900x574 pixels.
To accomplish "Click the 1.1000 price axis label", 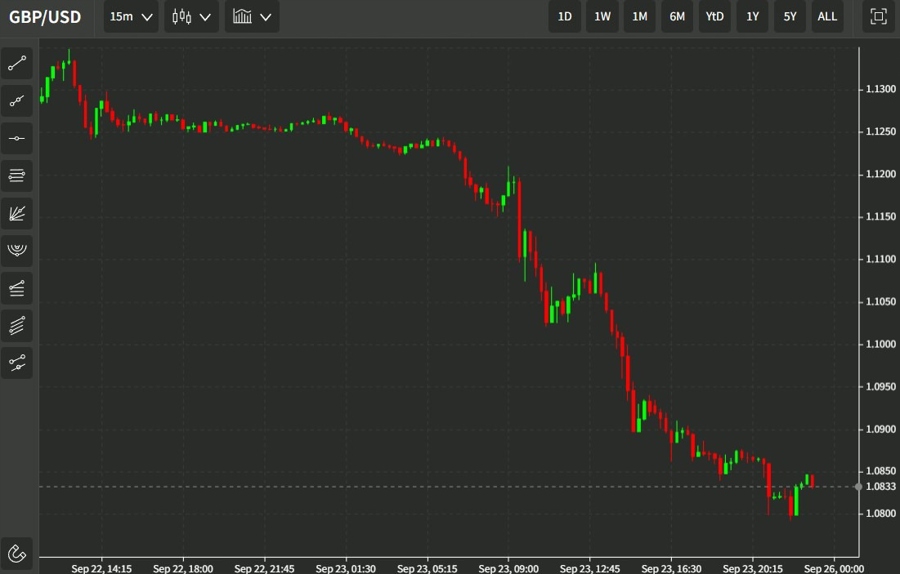I will coord(880,344).
